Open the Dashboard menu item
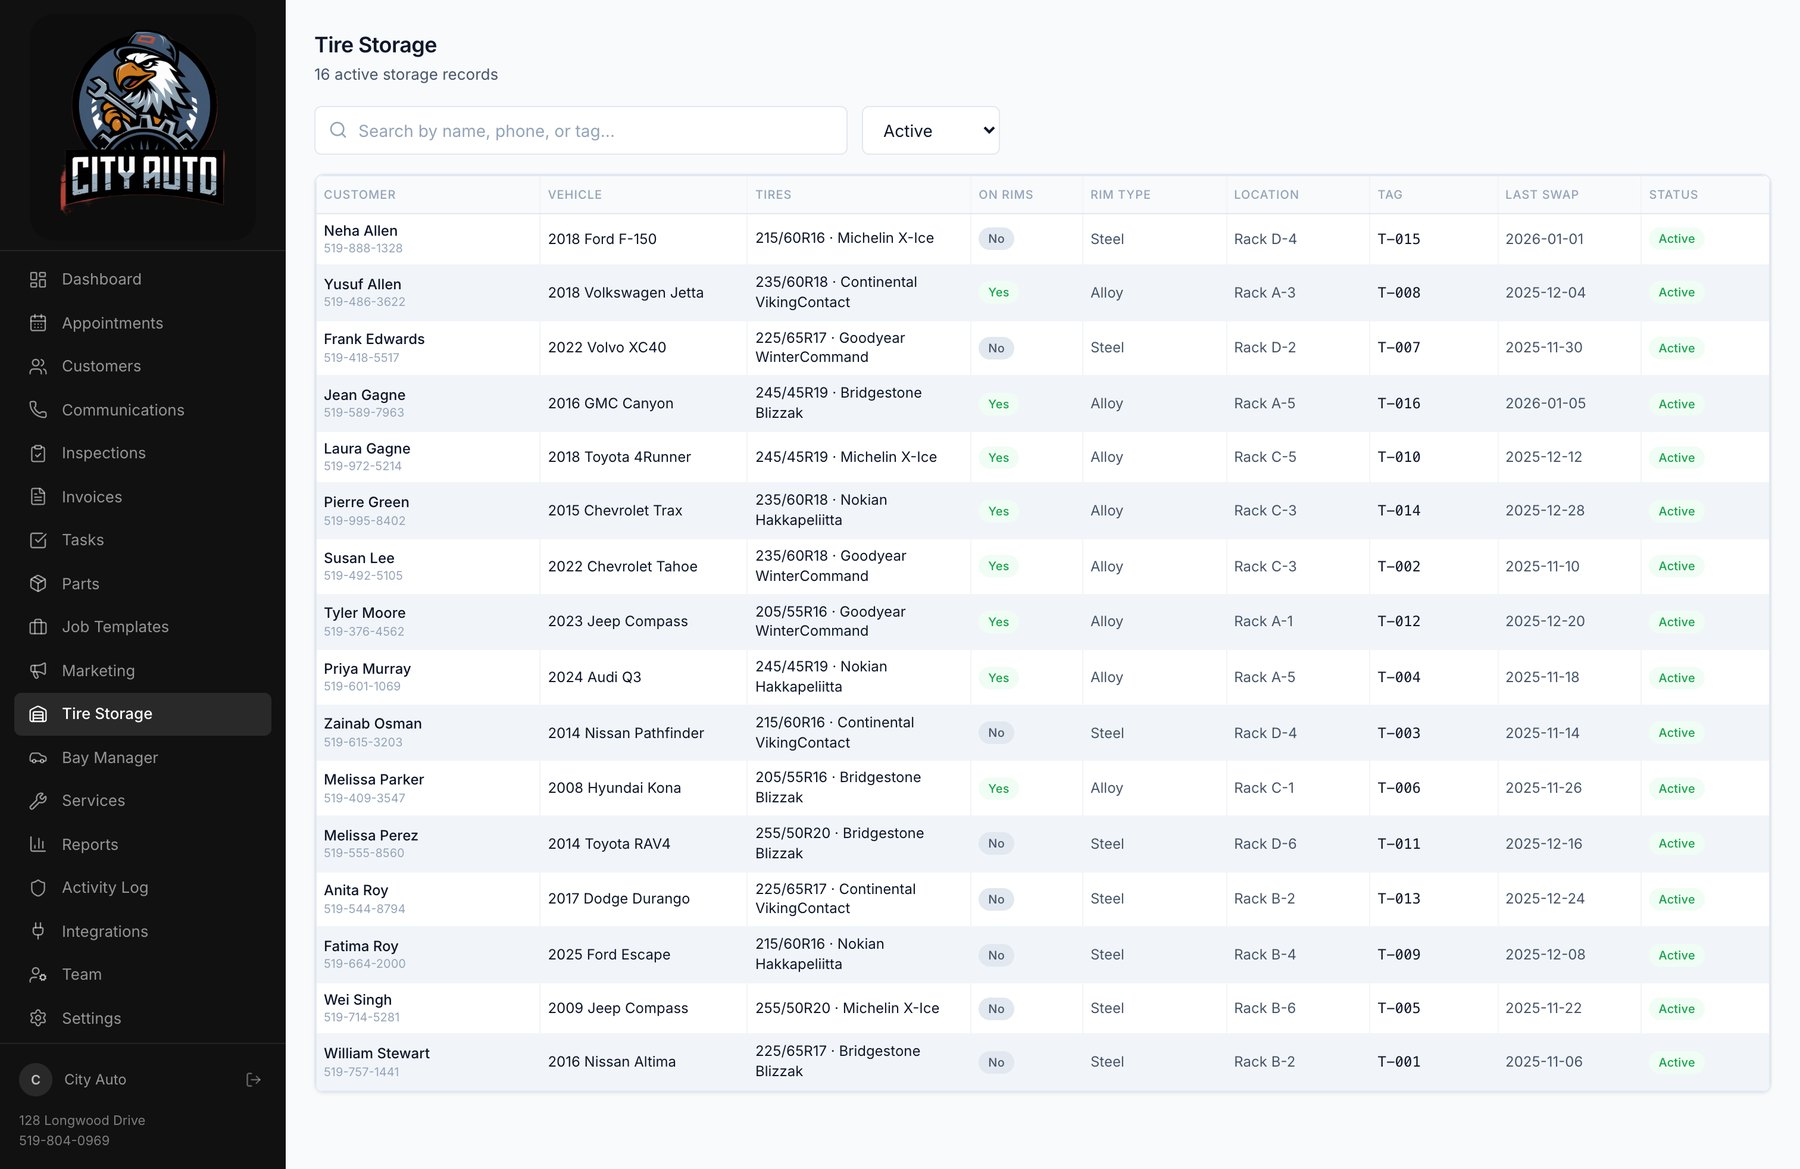1800x1169 pixels. pyautogui.click(x=143, y=280)
